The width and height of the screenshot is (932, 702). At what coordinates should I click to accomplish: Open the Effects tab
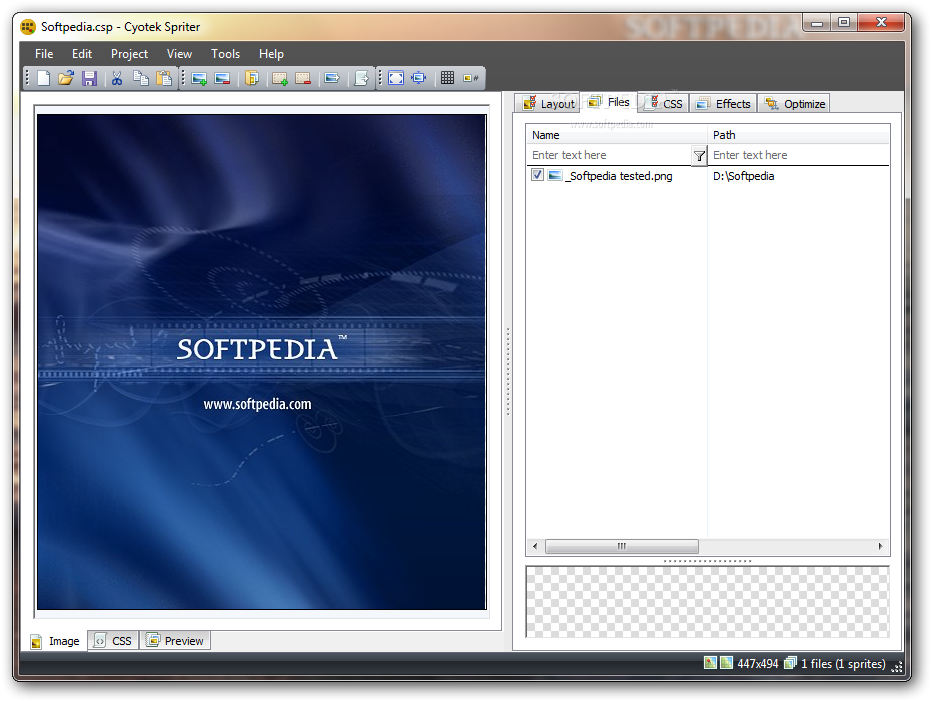coord(723,103)
